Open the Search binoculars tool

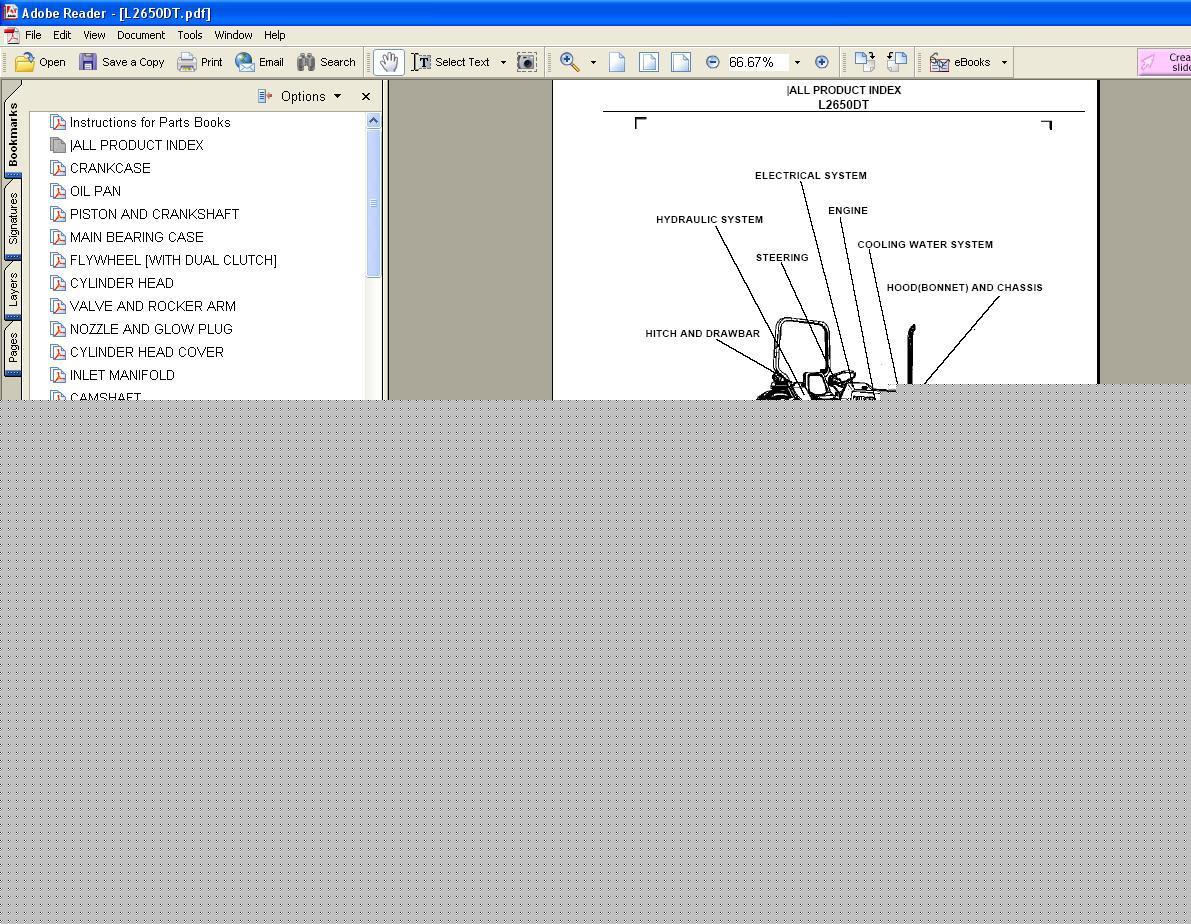tap(326, 62)
